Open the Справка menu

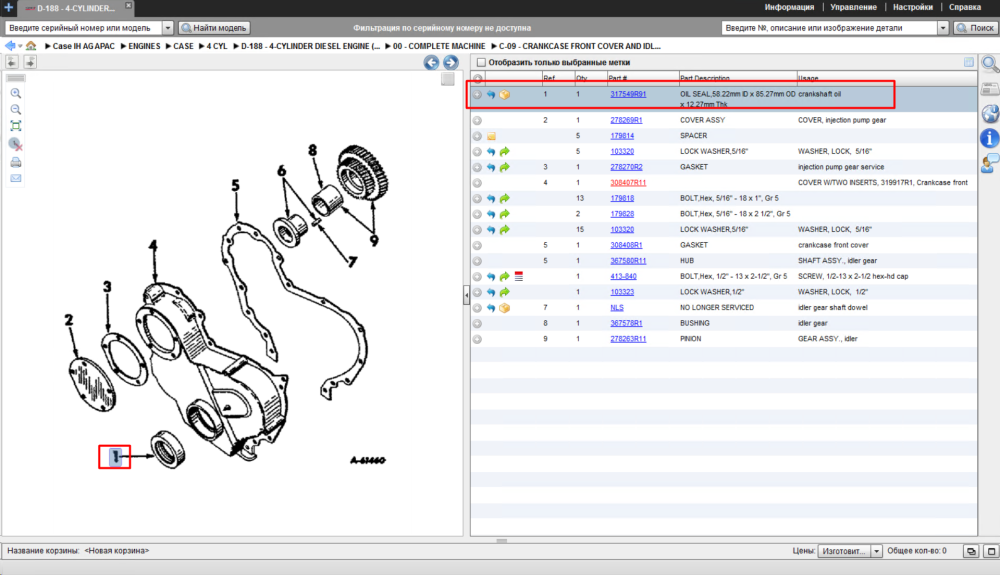(x=964, y=7)
